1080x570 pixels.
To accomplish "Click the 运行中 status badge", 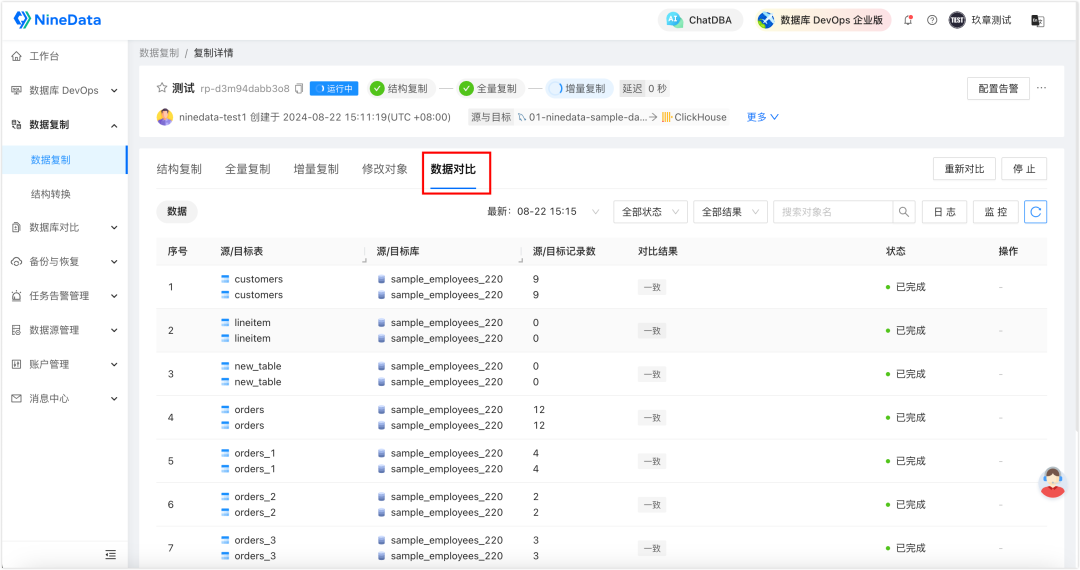I will pos(334,89).
